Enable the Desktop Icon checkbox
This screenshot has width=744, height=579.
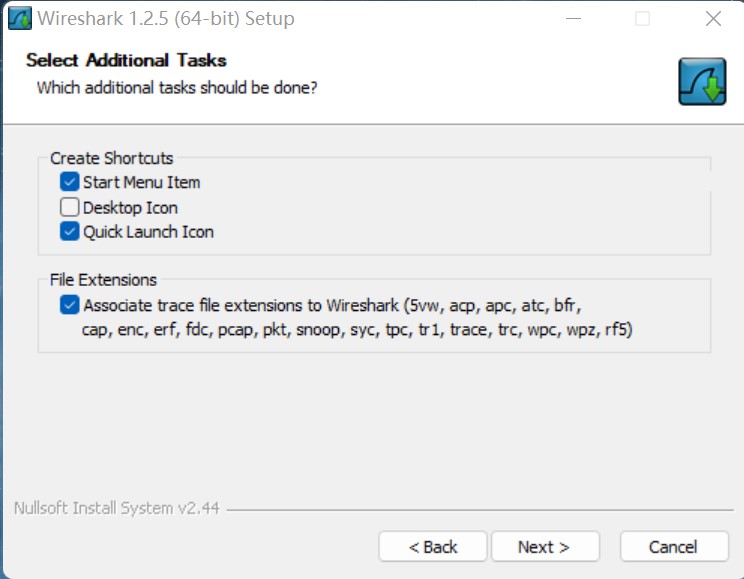69,208
